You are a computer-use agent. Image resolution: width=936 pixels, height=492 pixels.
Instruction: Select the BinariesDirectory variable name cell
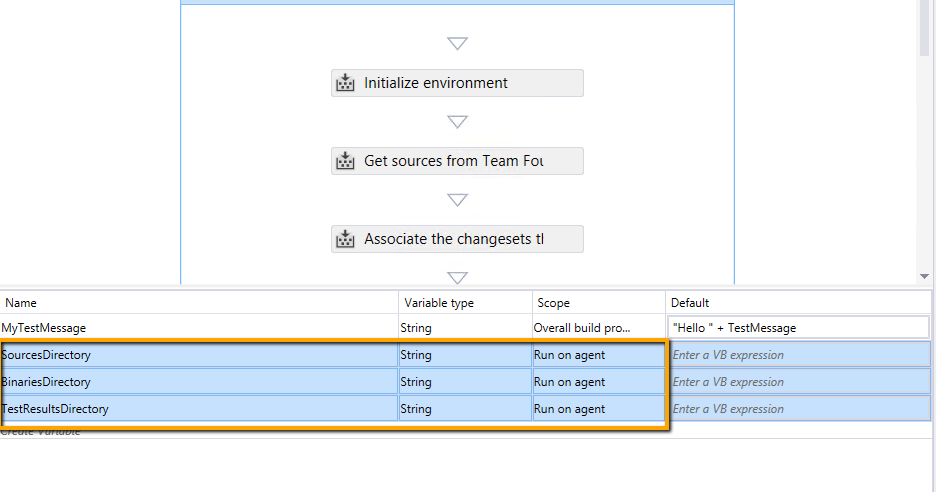tap(199, 382)
